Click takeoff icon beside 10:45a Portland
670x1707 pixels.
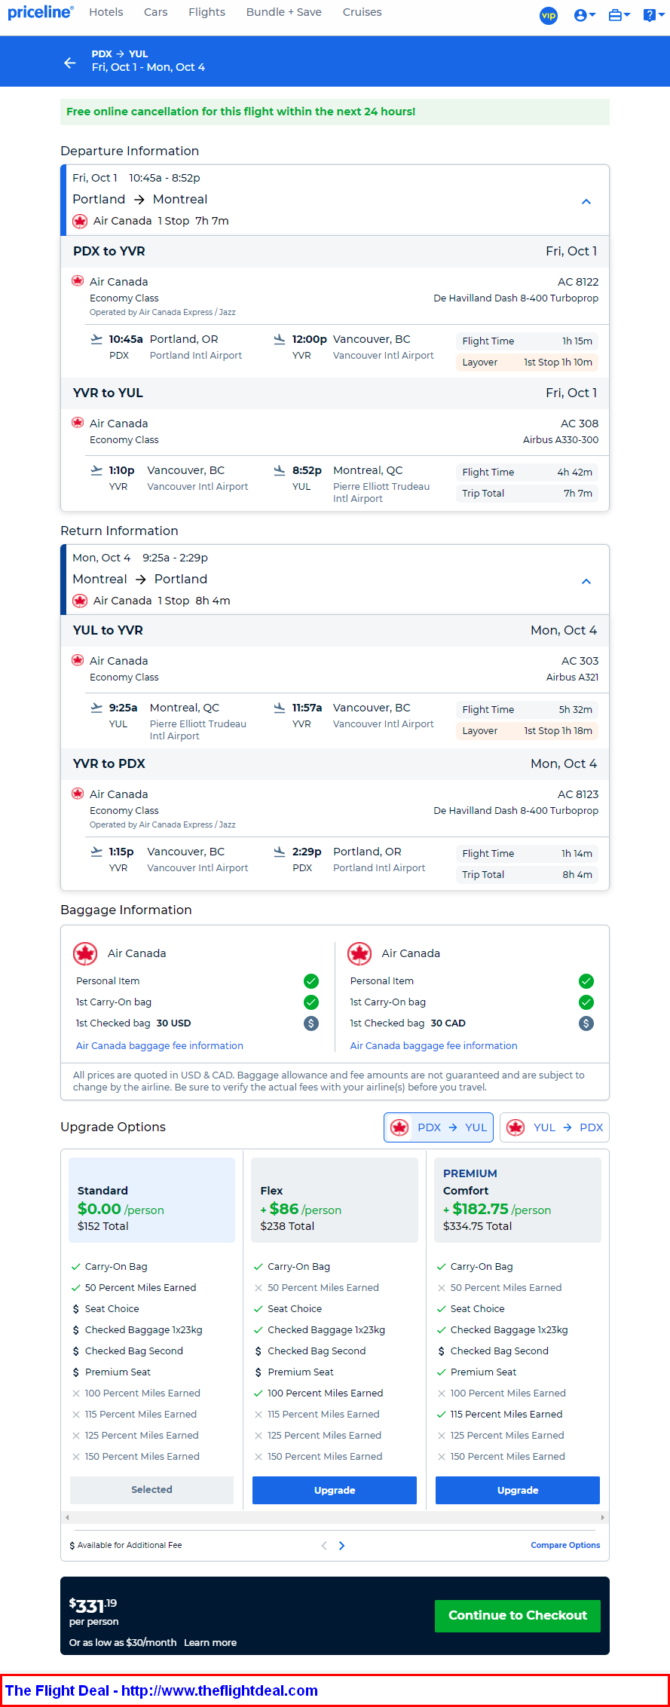tap(96, 339)
